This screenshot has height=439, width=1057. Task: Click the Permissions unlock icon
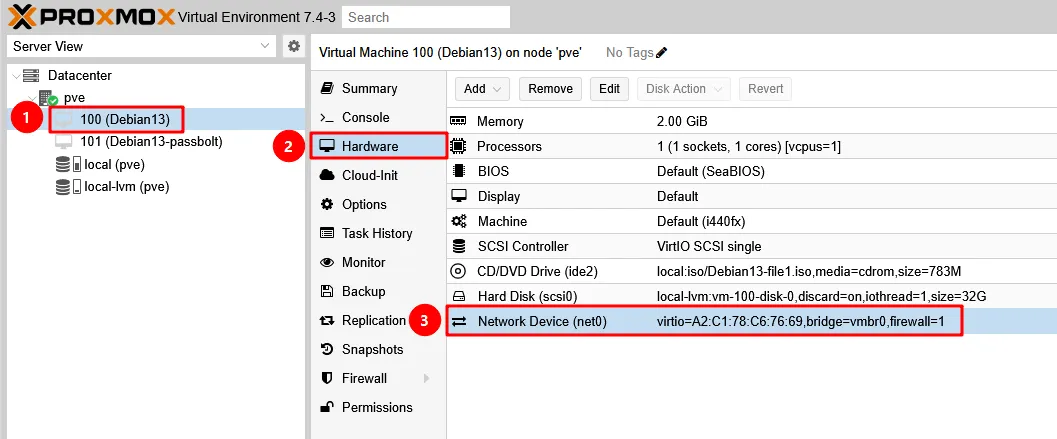pyautogui.click(x=327, y=407)
